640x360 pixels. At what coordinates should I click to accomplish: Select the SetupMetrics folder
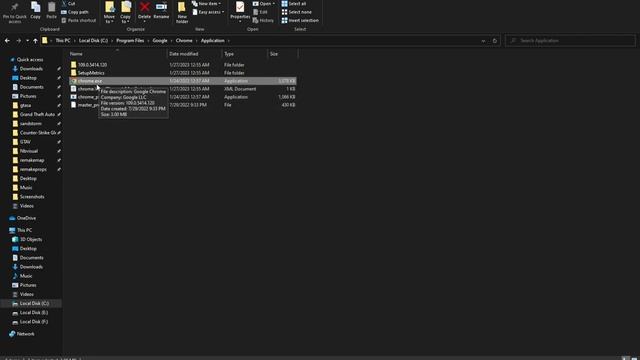182,73
